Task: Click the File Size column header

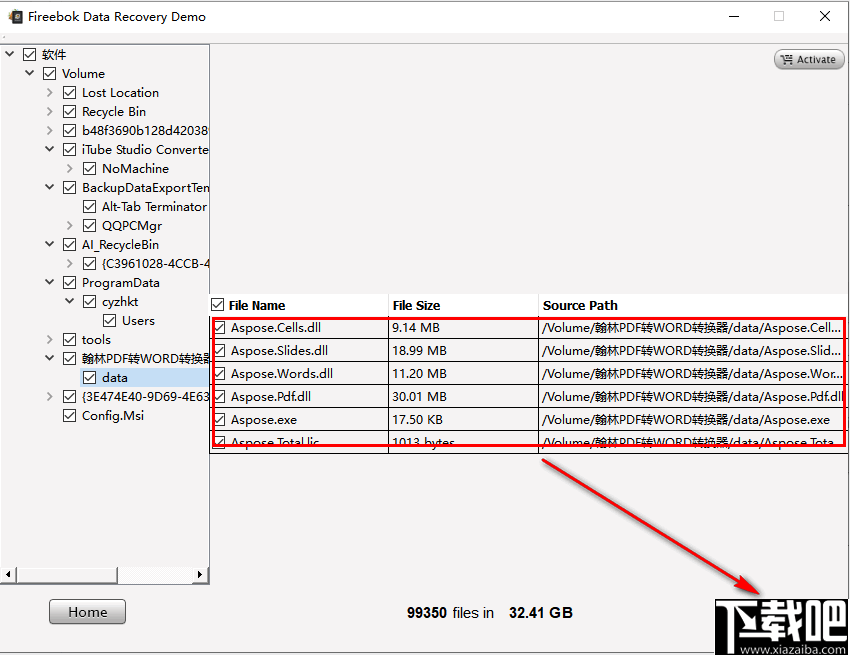Action: [415, 304]
